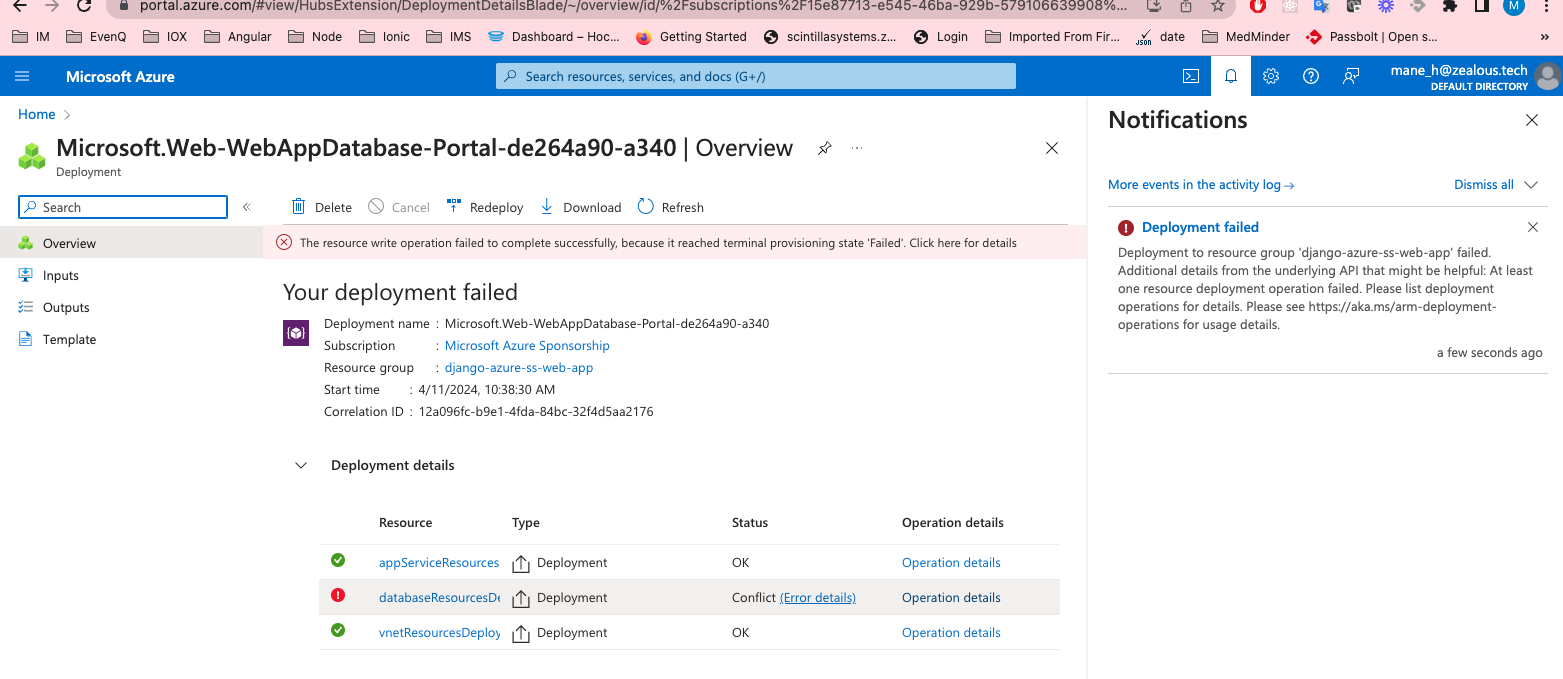Open the Help question mark icon
This screenshot has width=1563, height=679.
click(1311, 76)
